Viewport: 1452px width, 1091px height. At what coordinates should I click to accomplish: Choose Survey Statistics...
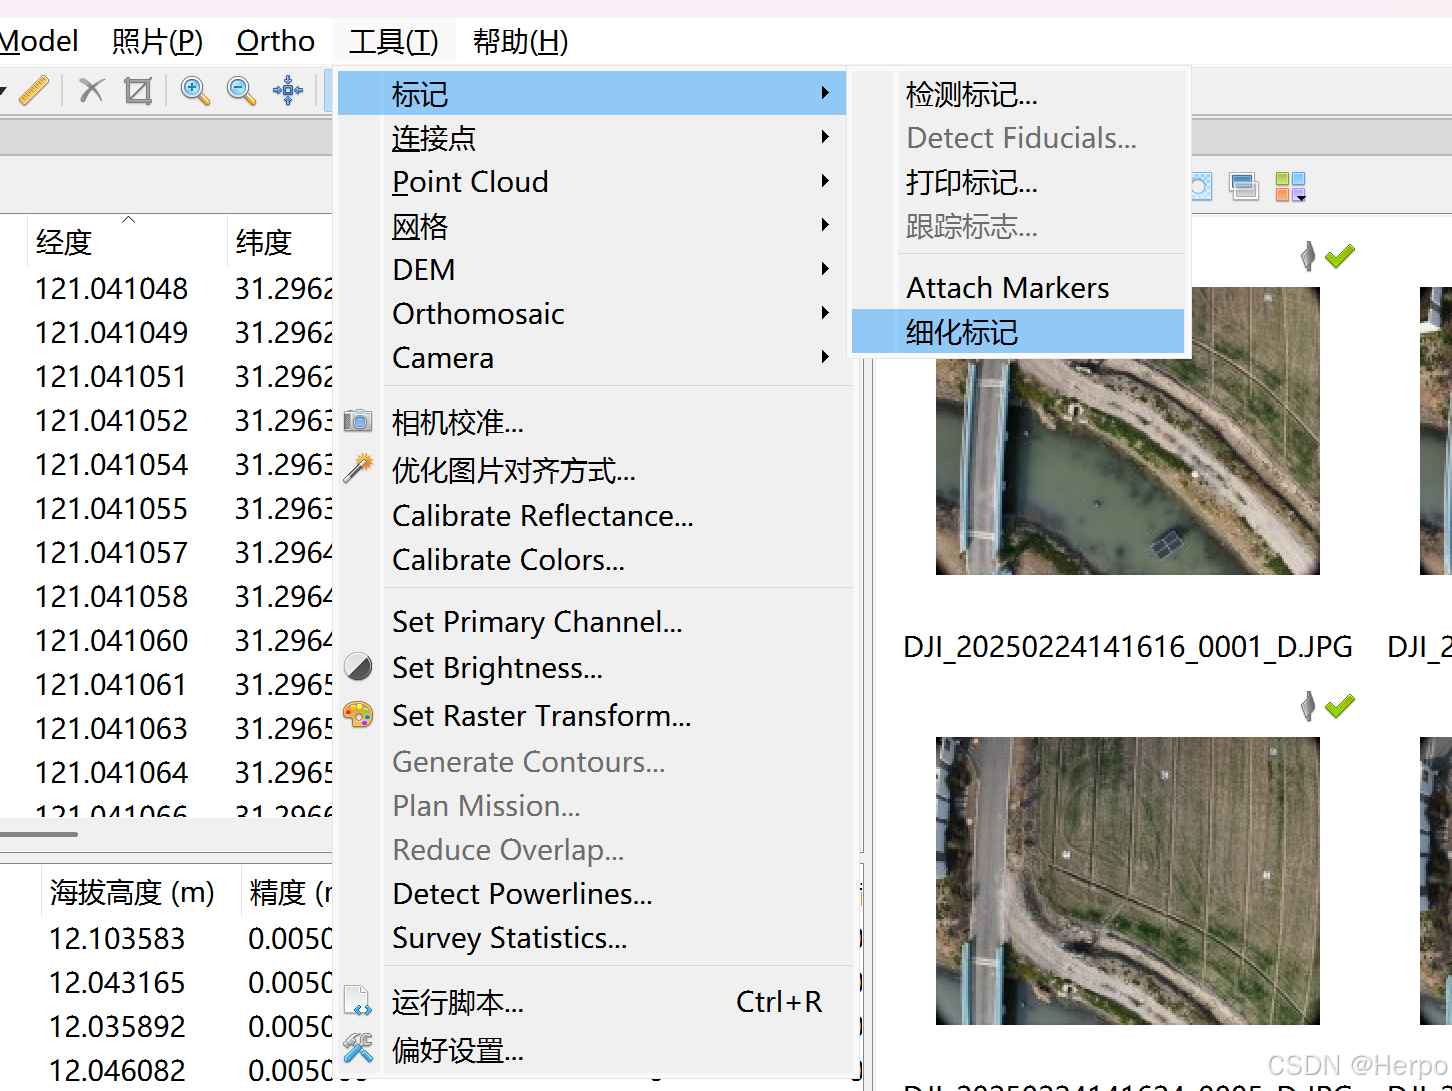click(x=595, y=937)
